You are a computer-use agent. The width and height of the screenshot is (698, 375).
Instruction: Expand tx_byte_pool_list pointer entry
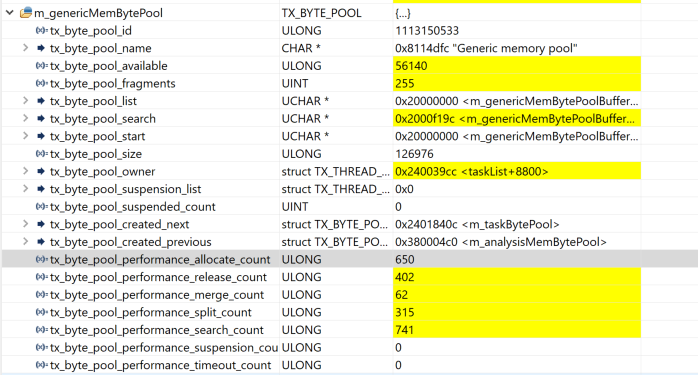pyautogui.click(x=26, y=101)
